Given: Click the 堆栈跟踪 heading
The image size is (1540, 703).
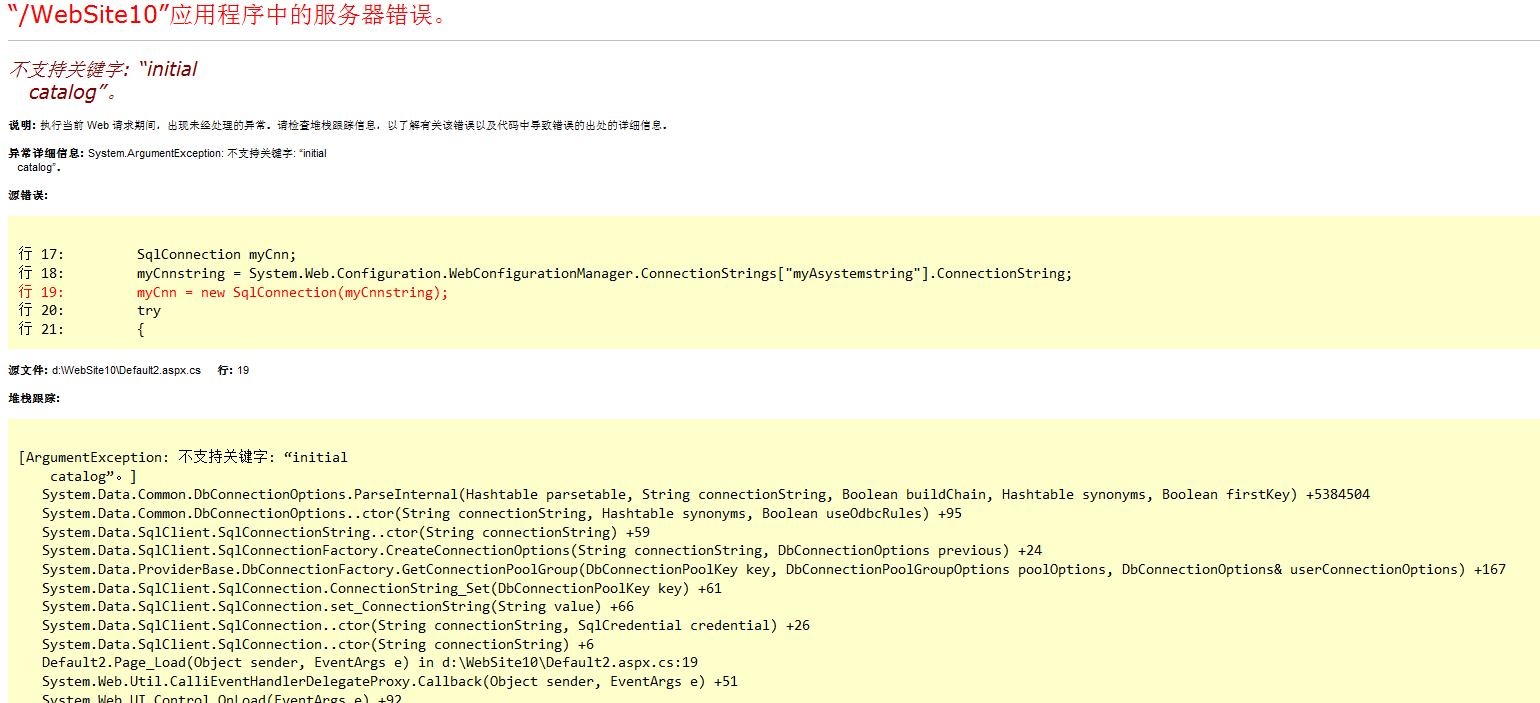Looking at the screenshot, I should click(28, 397).
